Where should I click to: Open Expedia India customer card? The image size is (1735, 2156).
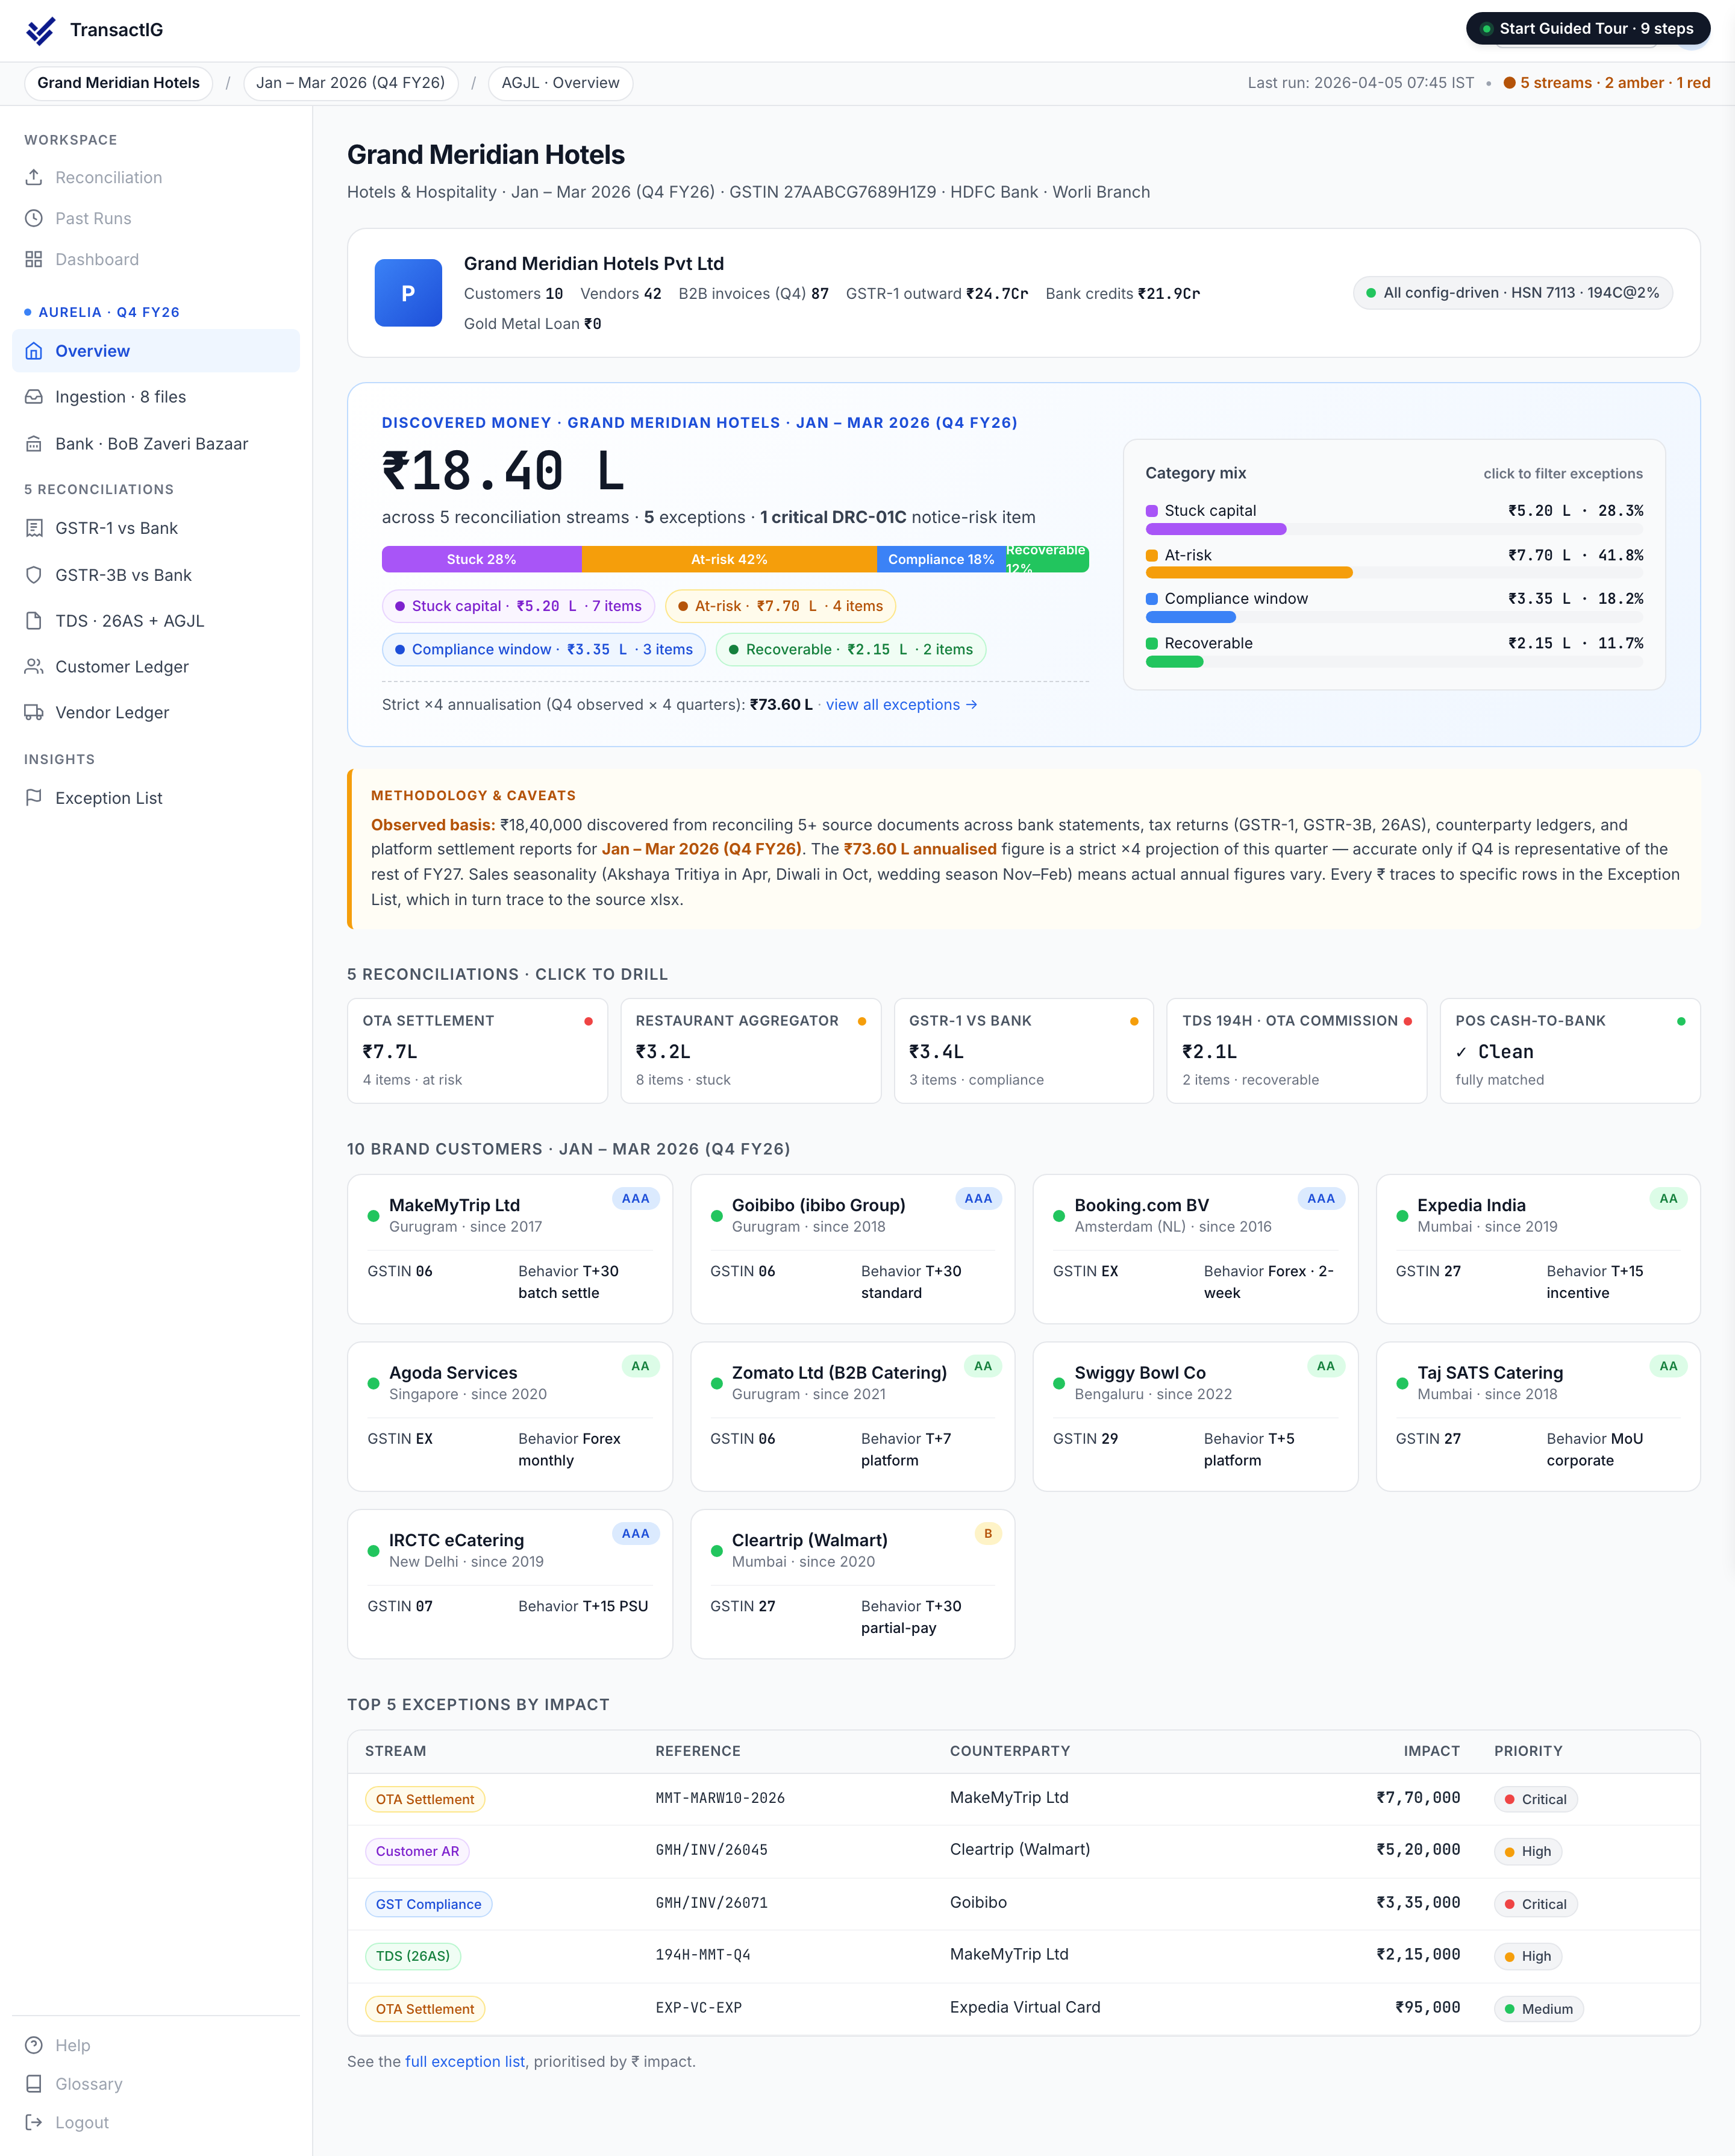coord(1538,1249)
